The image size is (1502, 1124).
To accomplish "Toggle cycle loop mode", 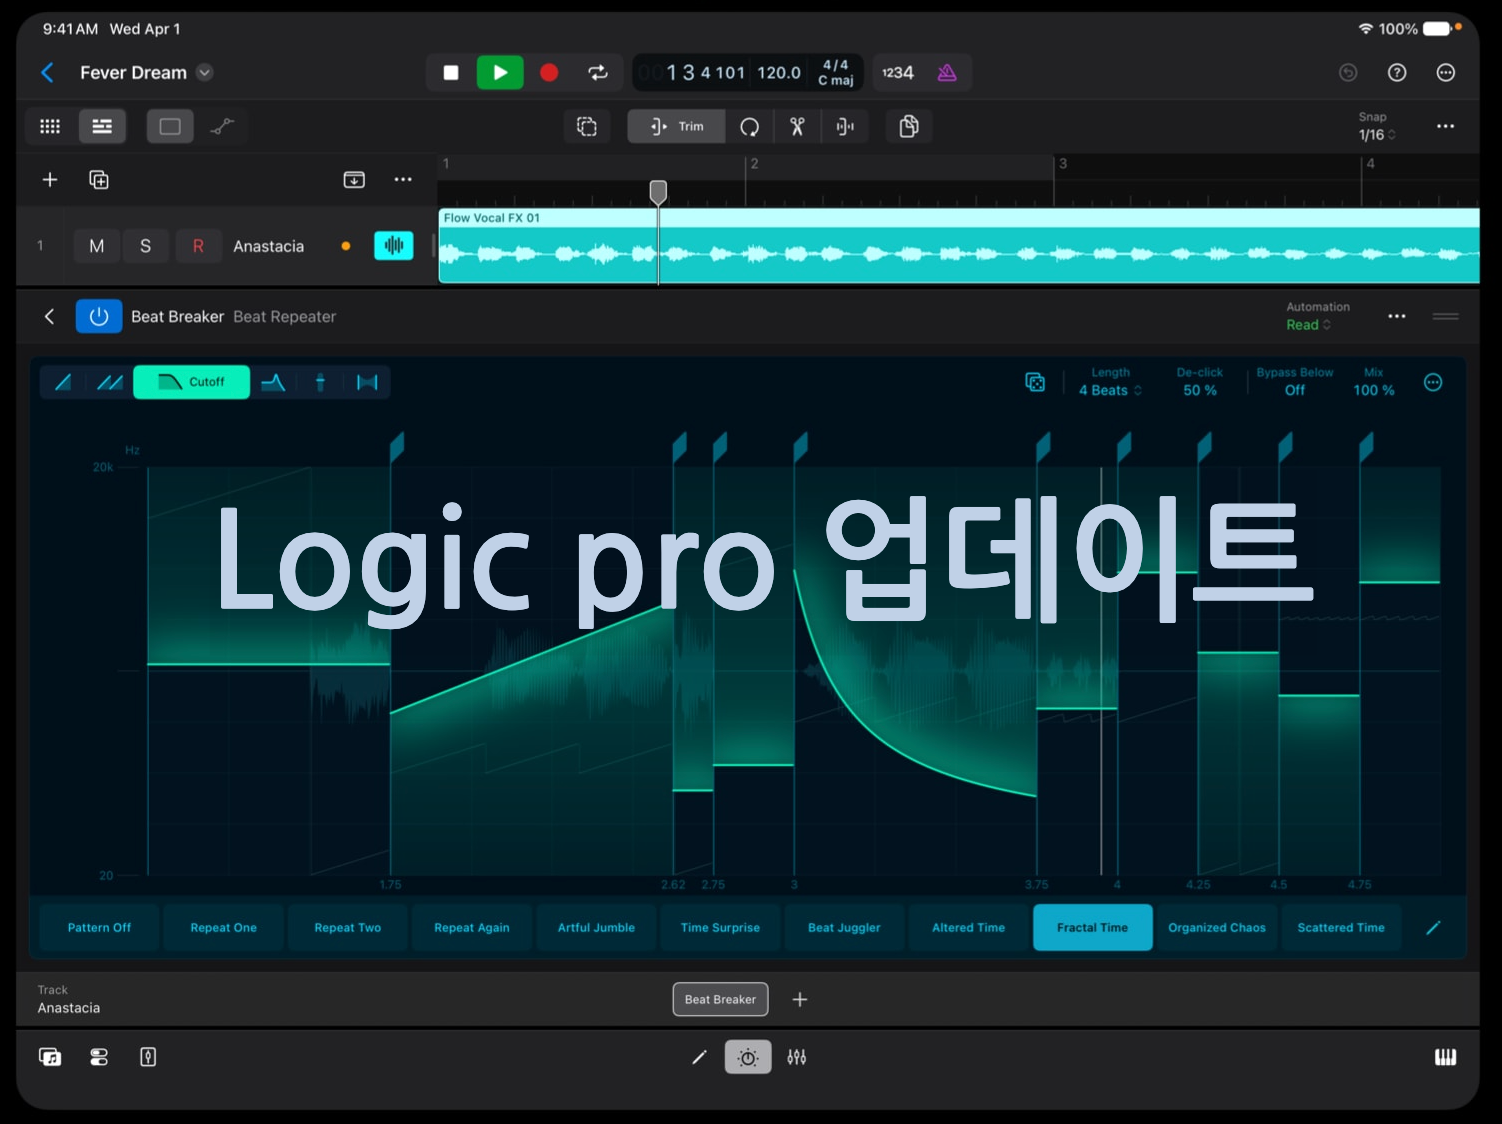I will point(598,72).
